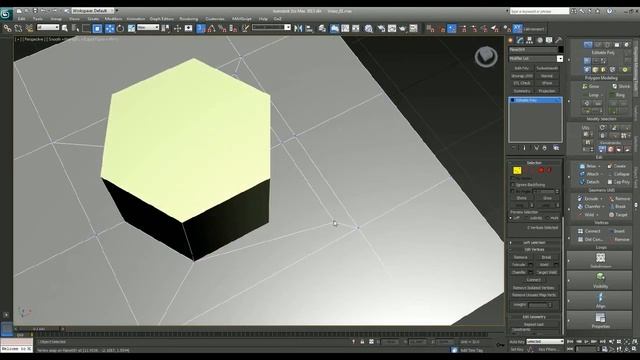The image size is (640, 360).
Task: Click the Polygon sub-object level icon
Action: (x=541, y=170)
